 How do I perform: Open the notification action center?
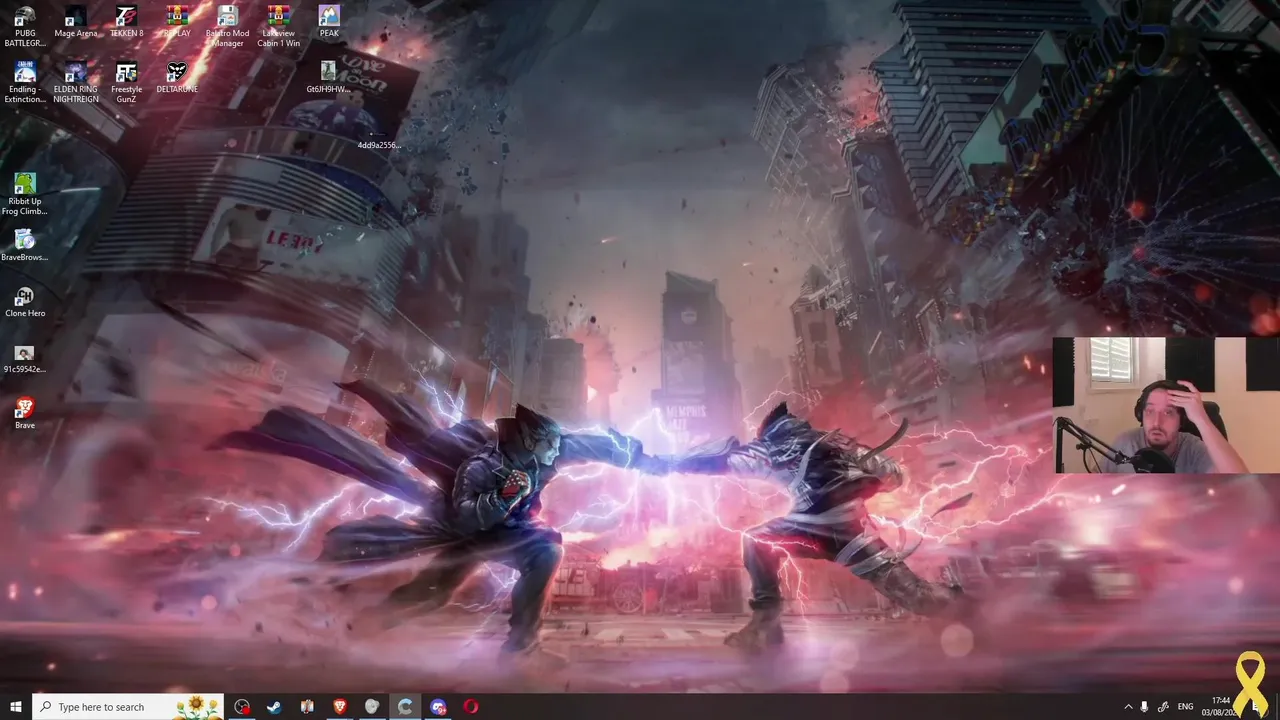point(1258,707)
